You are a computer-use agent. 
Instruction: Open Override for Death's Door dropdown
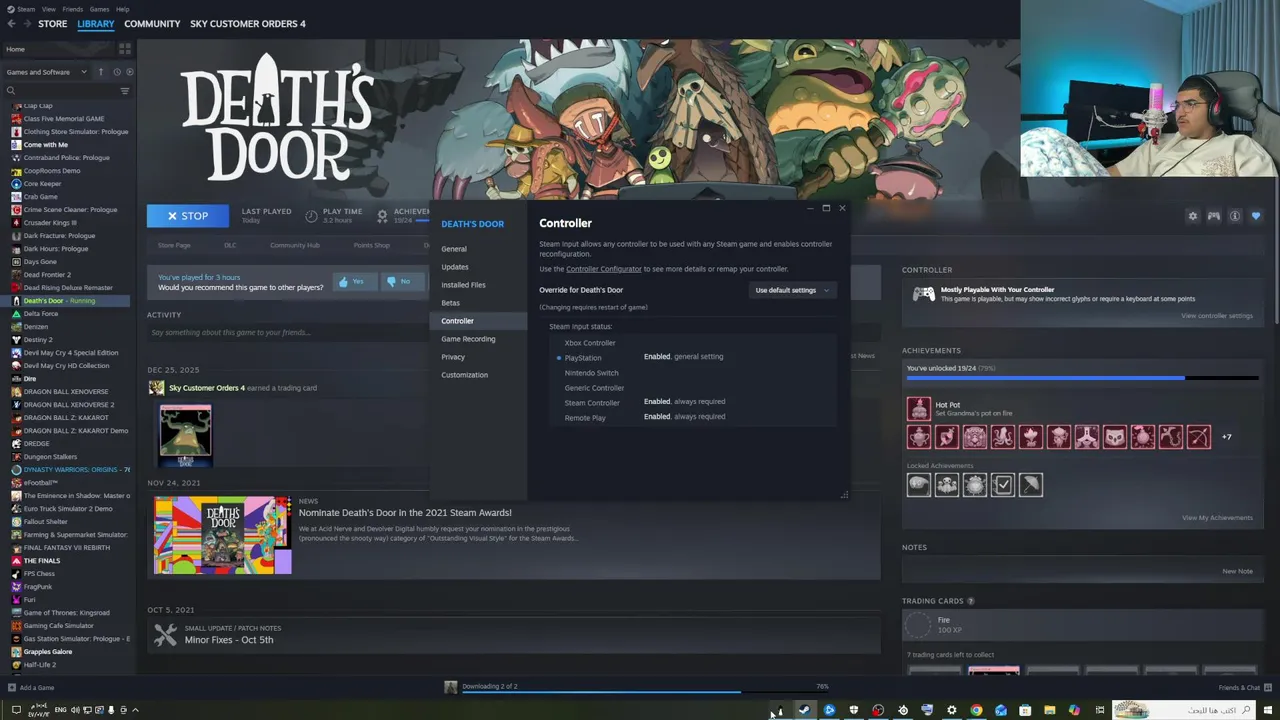click(791, 290)
